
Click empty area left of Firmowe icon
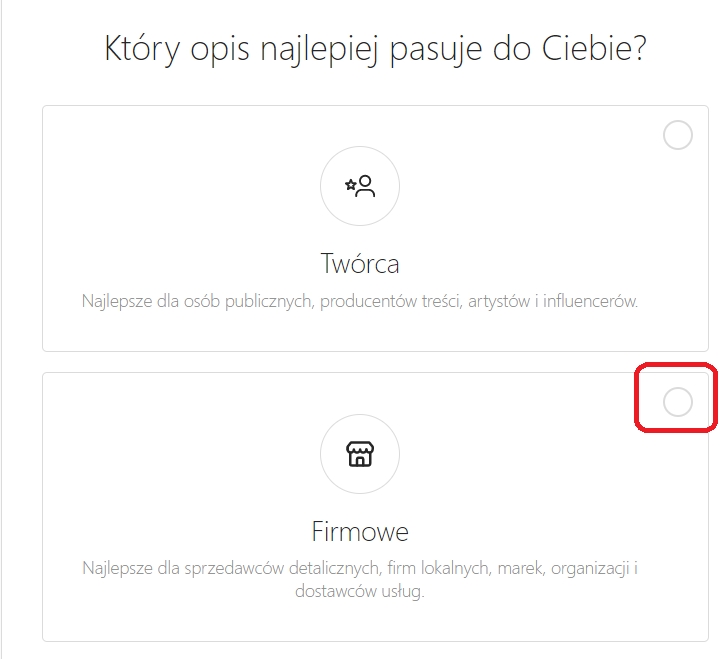[x=180, y=455]
